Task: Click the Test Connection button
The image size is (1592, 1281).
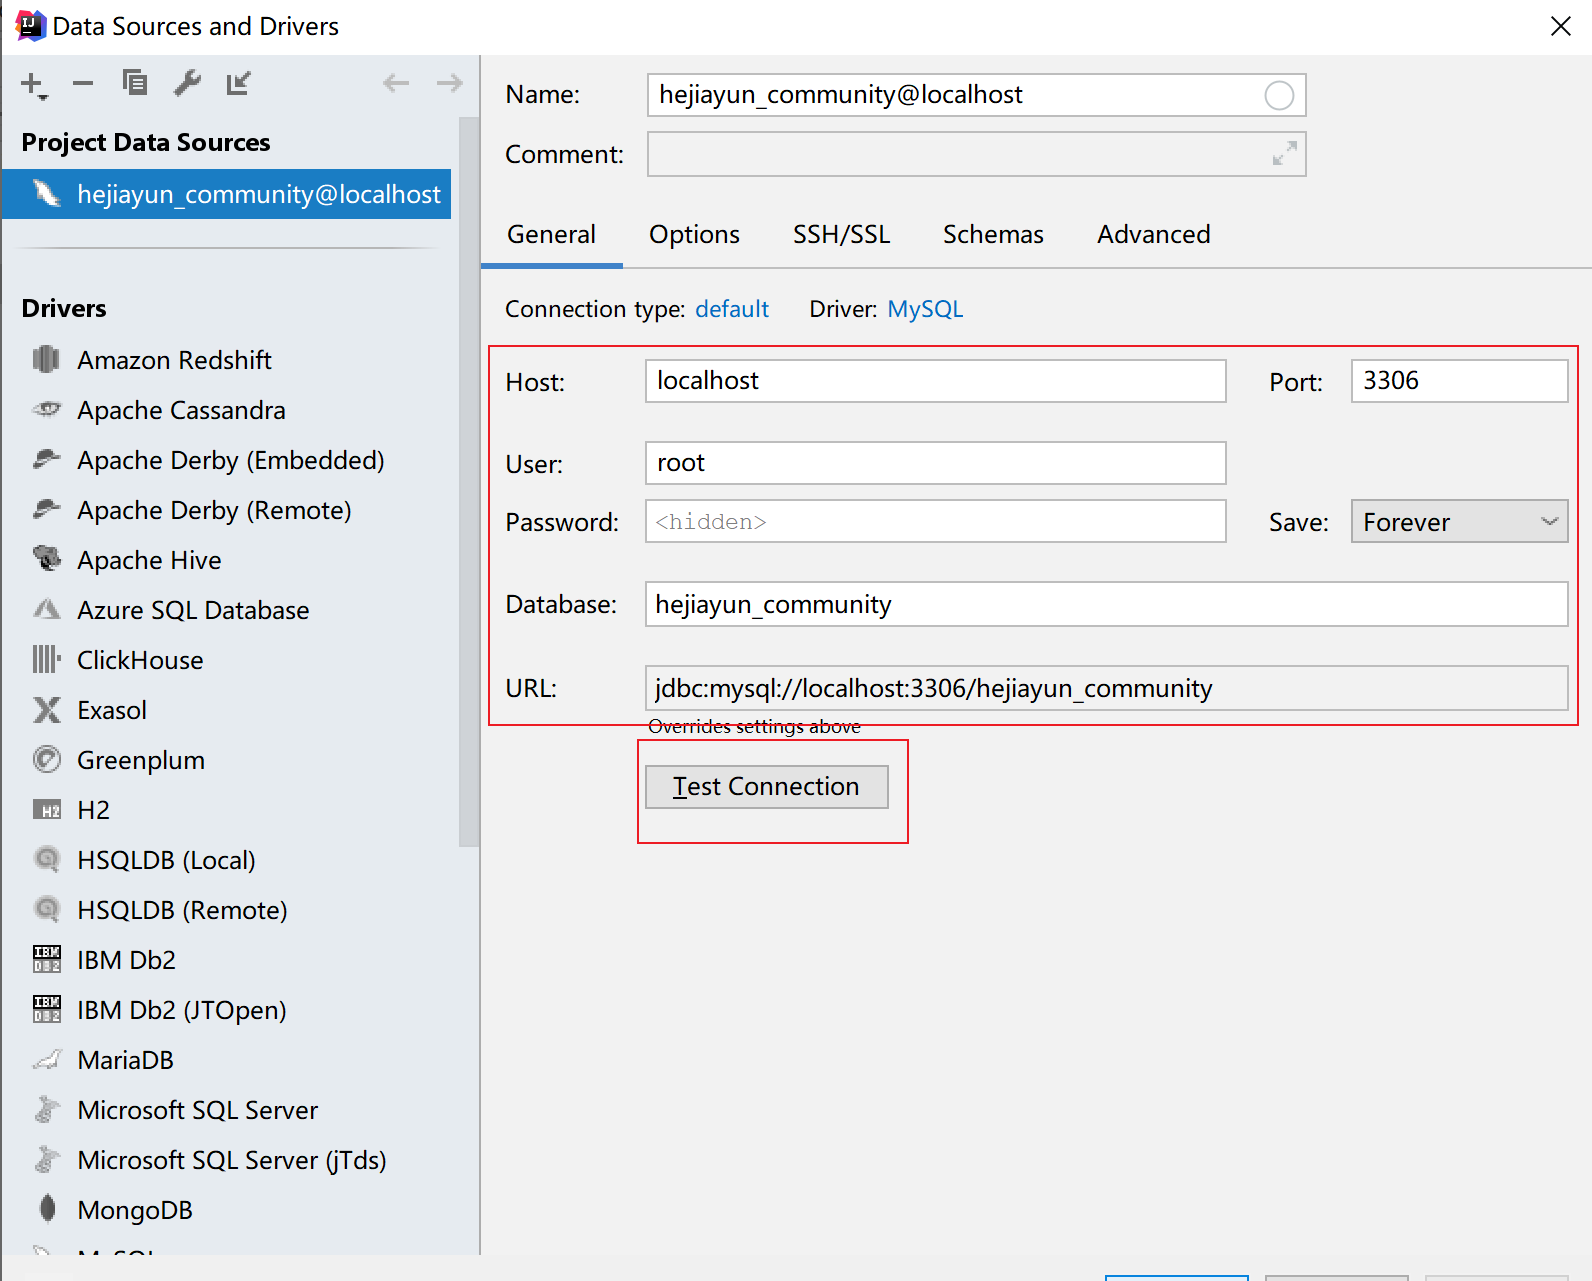Action: click(x=766, y=787)
